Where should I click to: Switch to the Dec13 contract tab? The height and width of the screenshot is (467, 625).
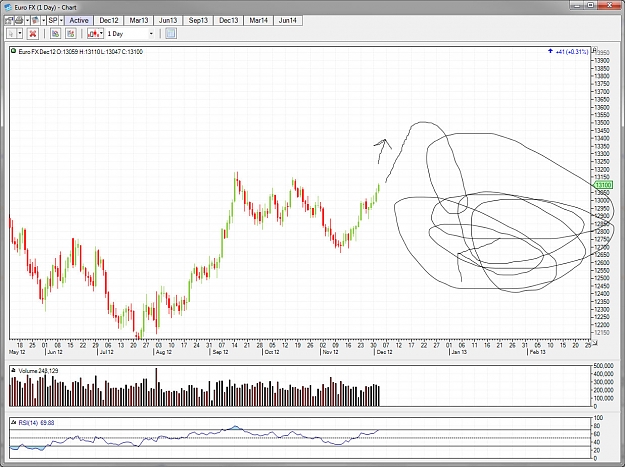click(x=228, y=20)
